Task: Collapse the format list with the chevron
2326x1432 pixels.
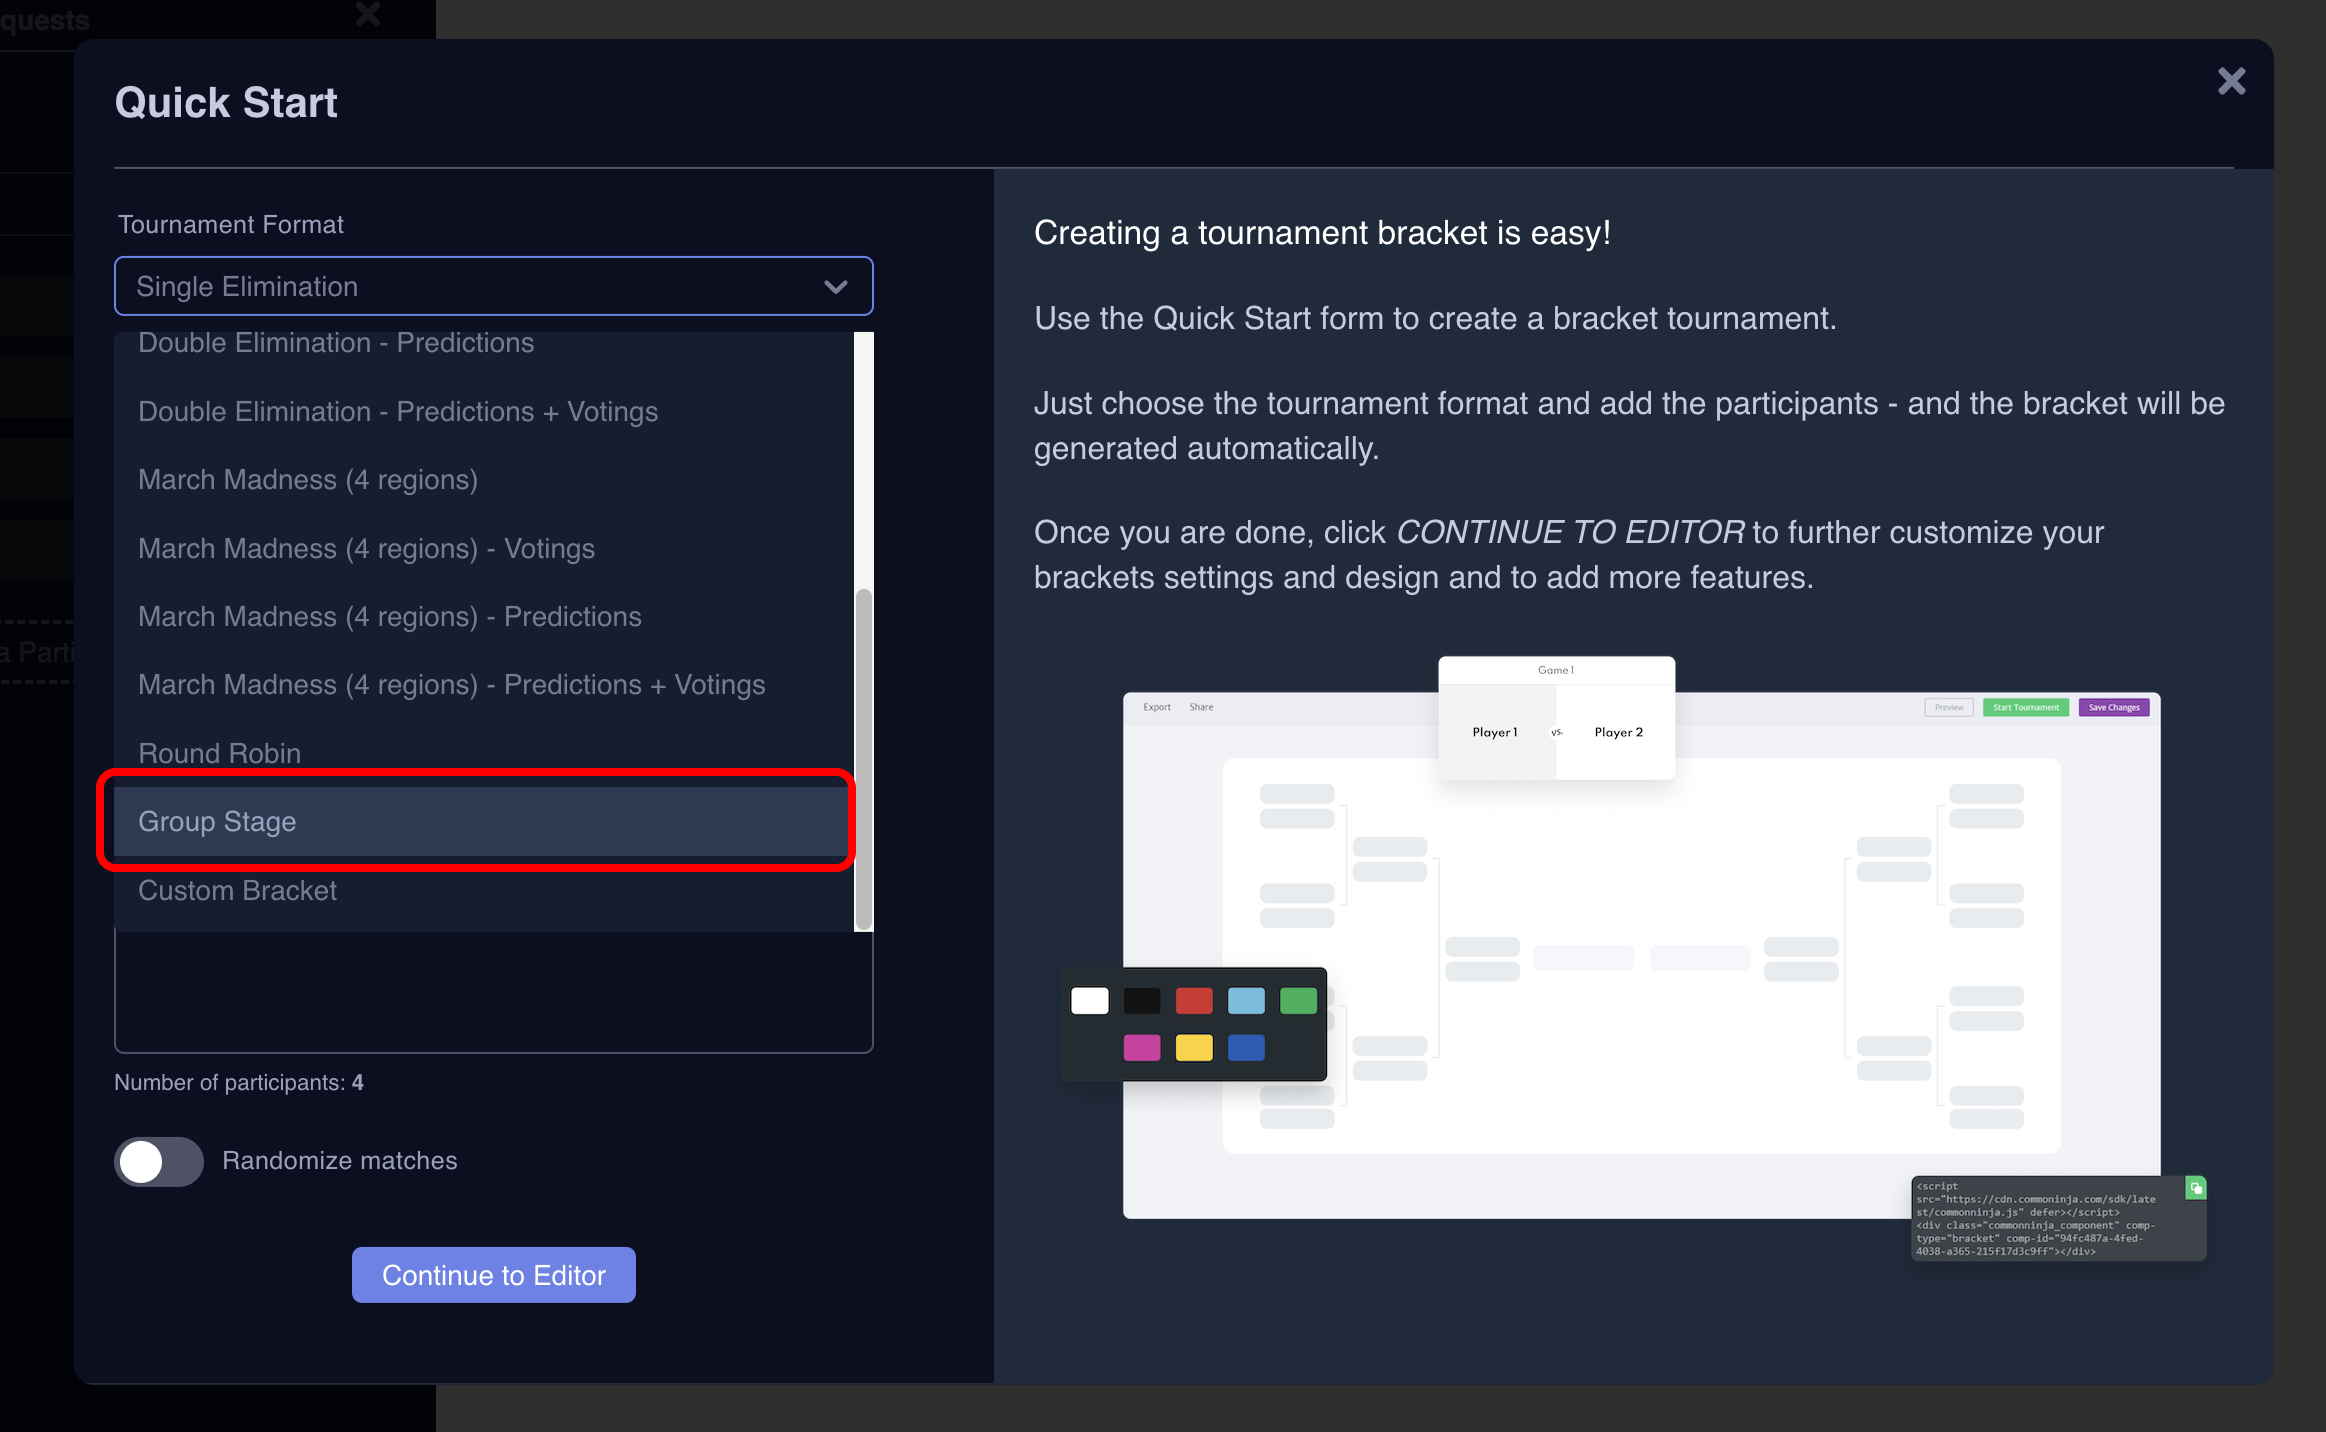Action: point(835,287)
